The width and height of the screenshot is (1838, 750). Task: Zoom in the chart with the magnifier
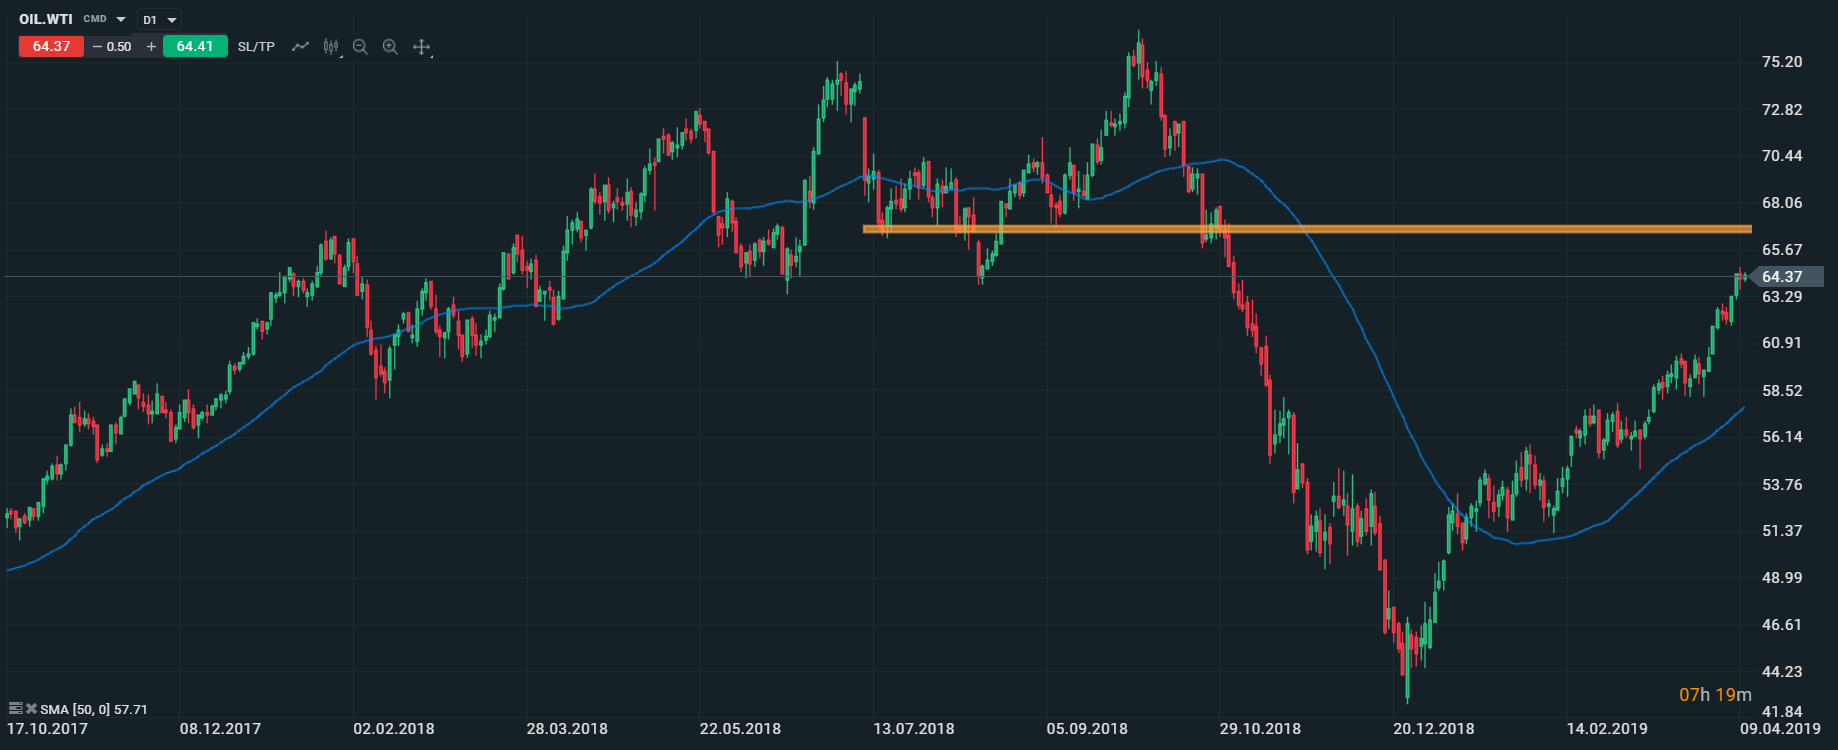pyautogui.click(x=390, y=46)
